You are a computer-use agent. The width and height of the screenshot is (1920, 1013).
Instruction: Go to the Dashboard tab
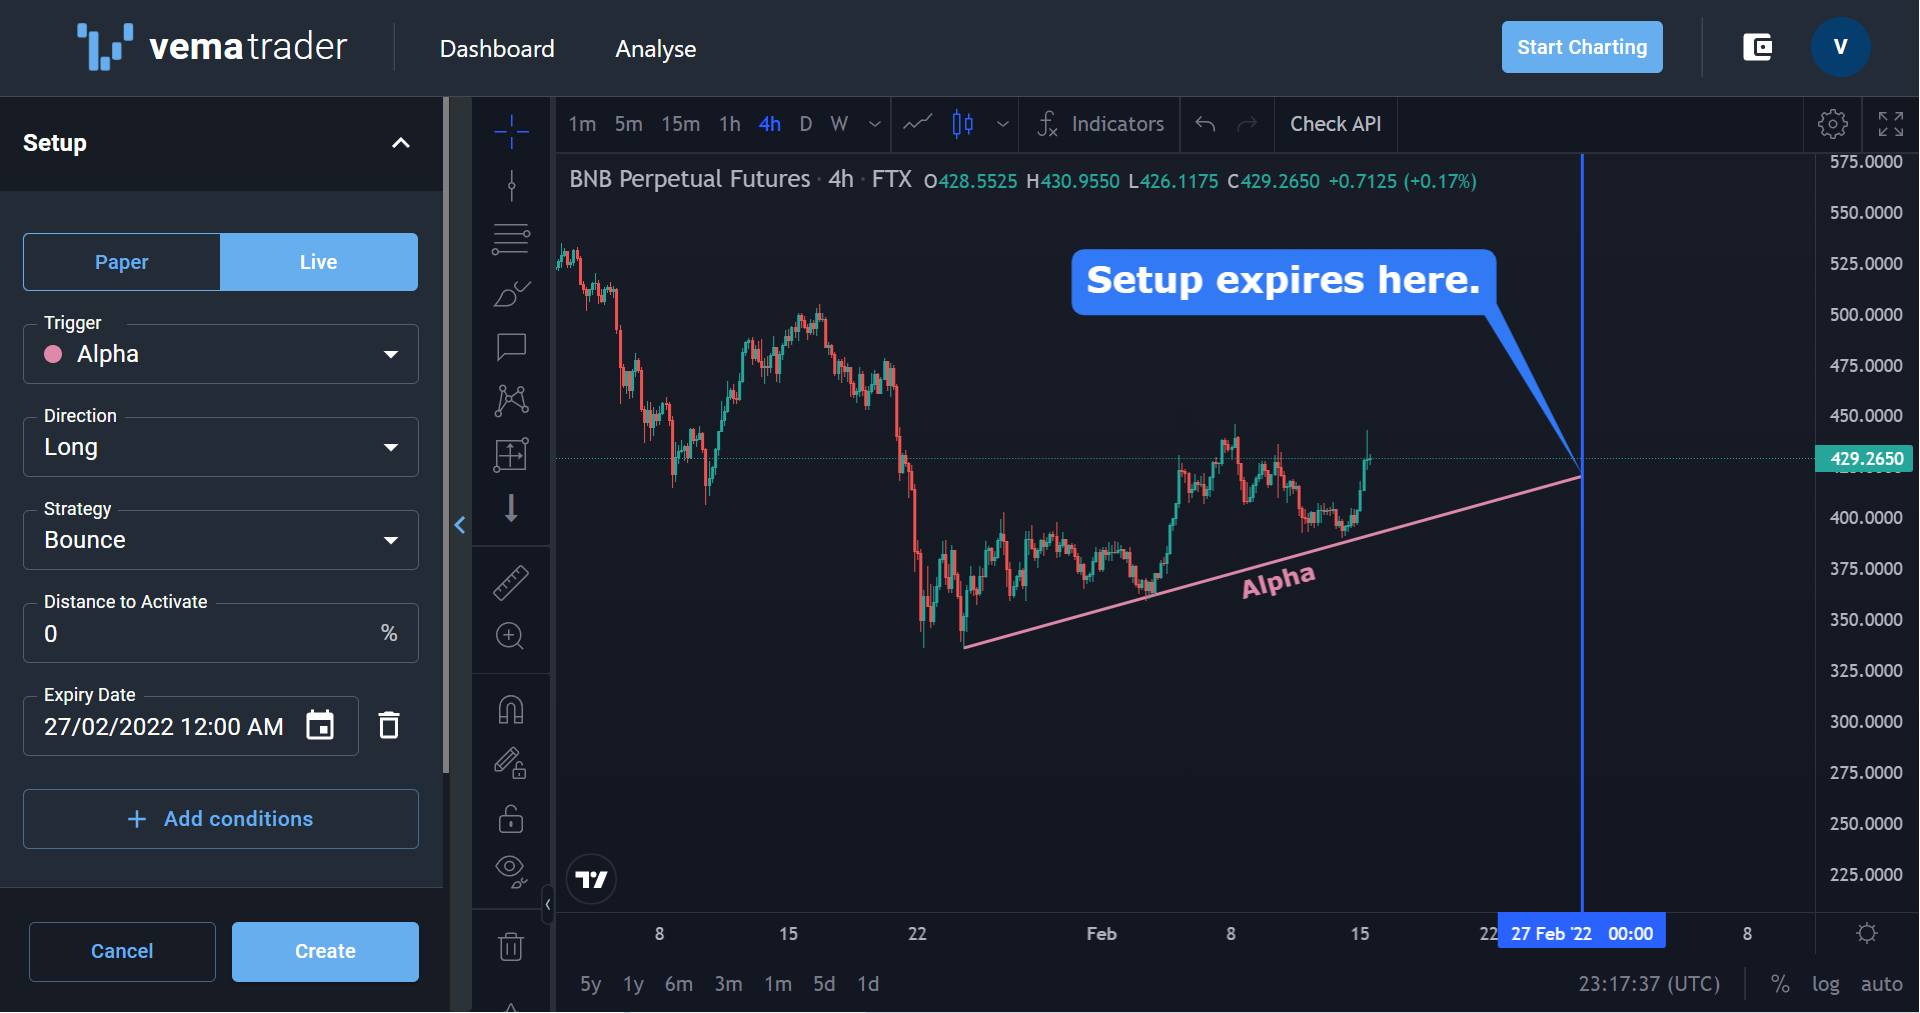(x=497, y=49)
